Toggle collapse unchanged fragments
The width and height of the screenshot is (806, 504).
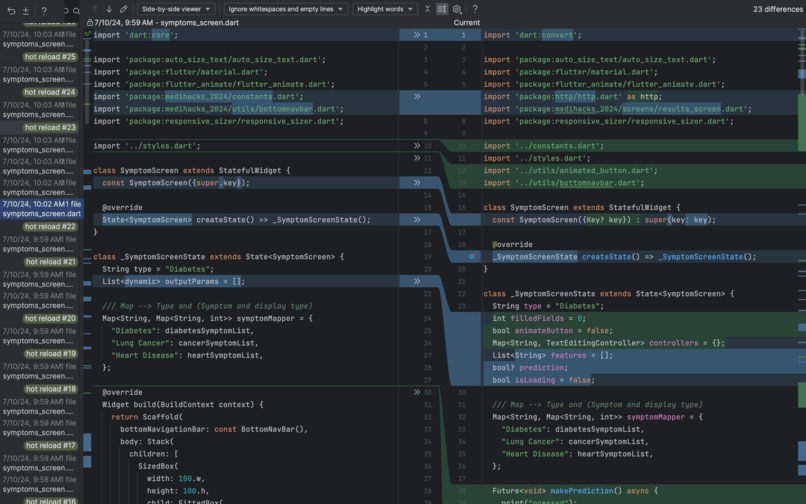(427, 9)
